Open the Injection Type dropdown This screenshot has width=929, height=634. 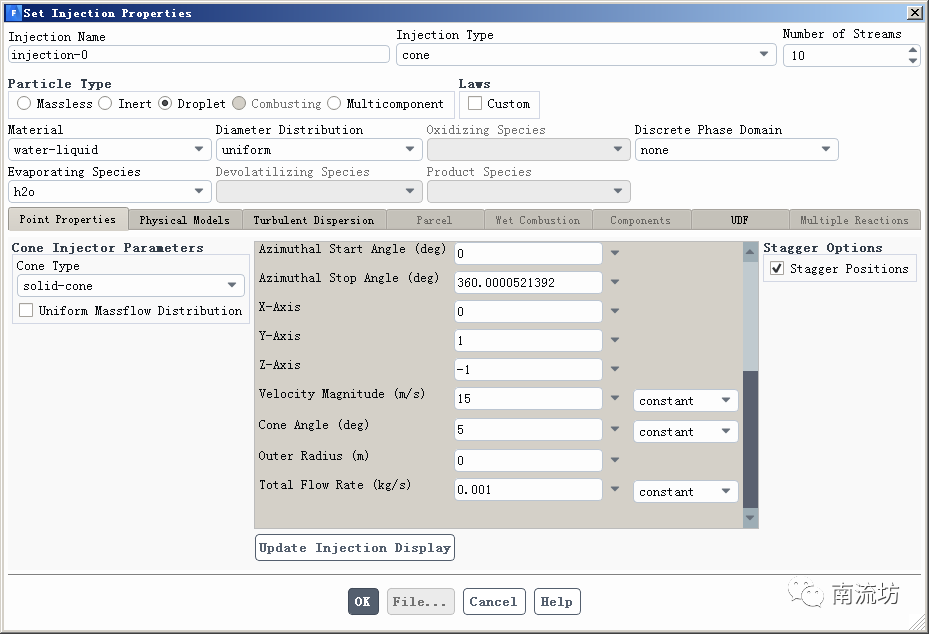pos(586,55)
